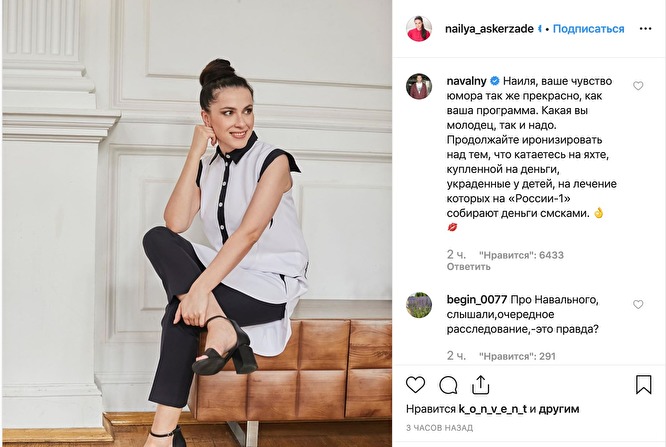The height and width of the screenshot is (447, 666).
Task: Open navalny's avatar picture
Action: (419, 86)
